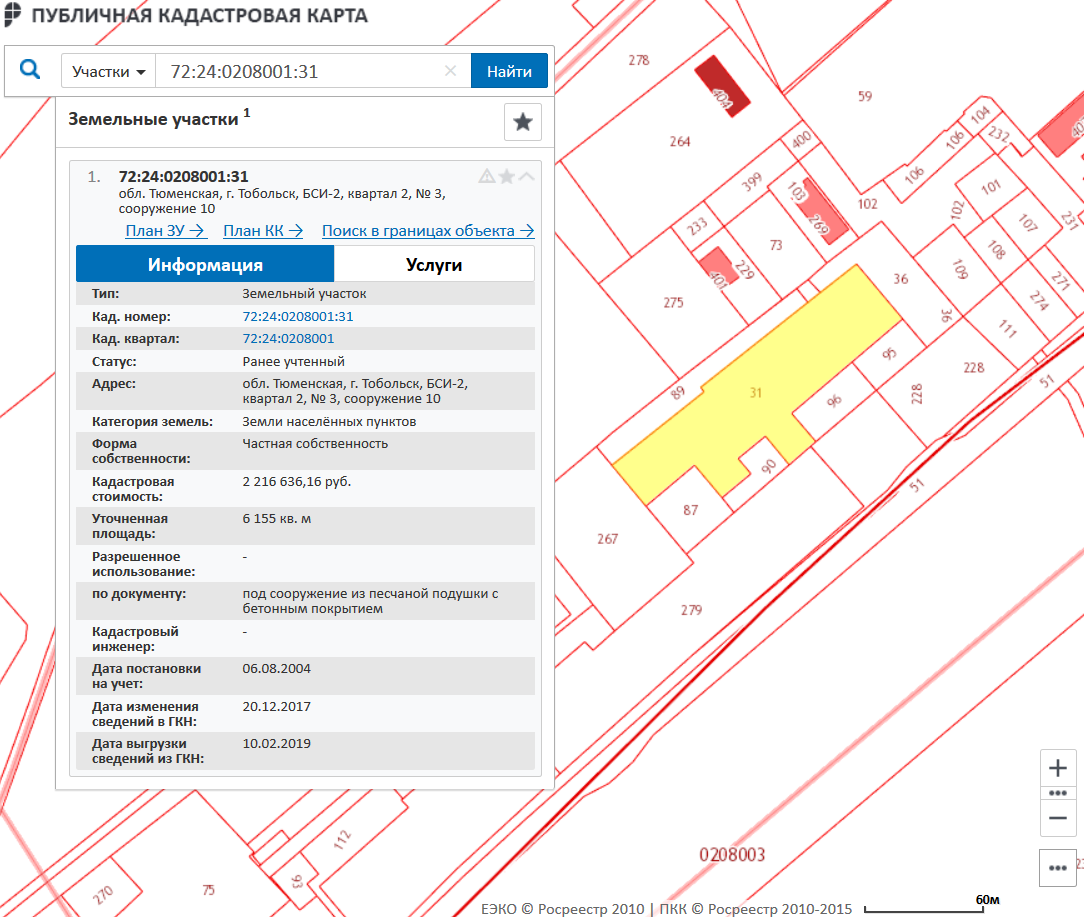Collapse the parcel result card chevron
This screenshot has width=1084, height=917.
(x=527, y=177)
